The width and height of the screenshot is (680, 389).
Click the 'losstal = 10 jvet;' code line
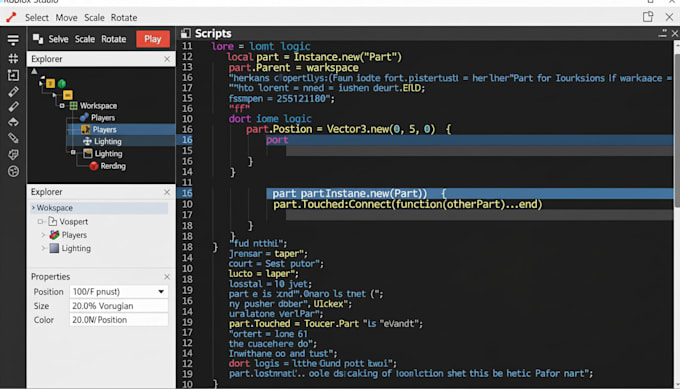[x=270, y=284]
